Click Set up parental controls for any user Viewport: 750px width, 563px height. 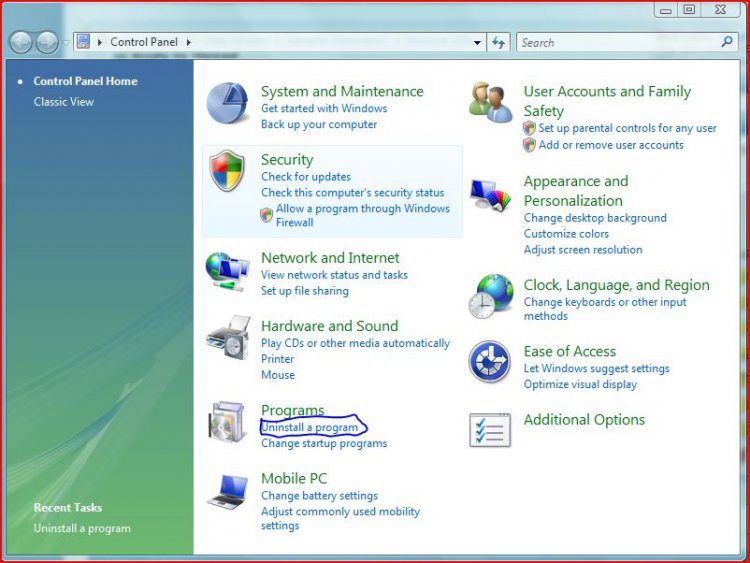627,128
